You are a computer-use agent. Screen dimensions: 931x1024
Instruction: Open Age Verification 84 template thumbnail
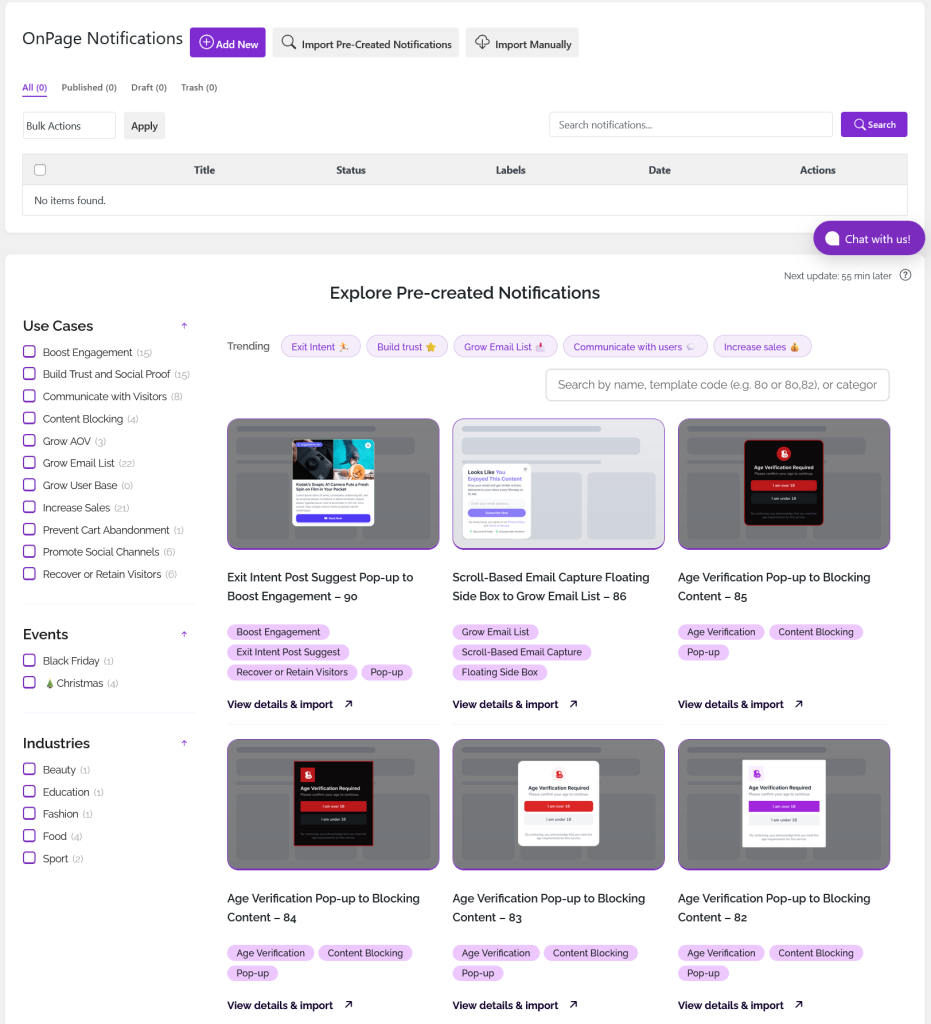(x=333, y=805)
